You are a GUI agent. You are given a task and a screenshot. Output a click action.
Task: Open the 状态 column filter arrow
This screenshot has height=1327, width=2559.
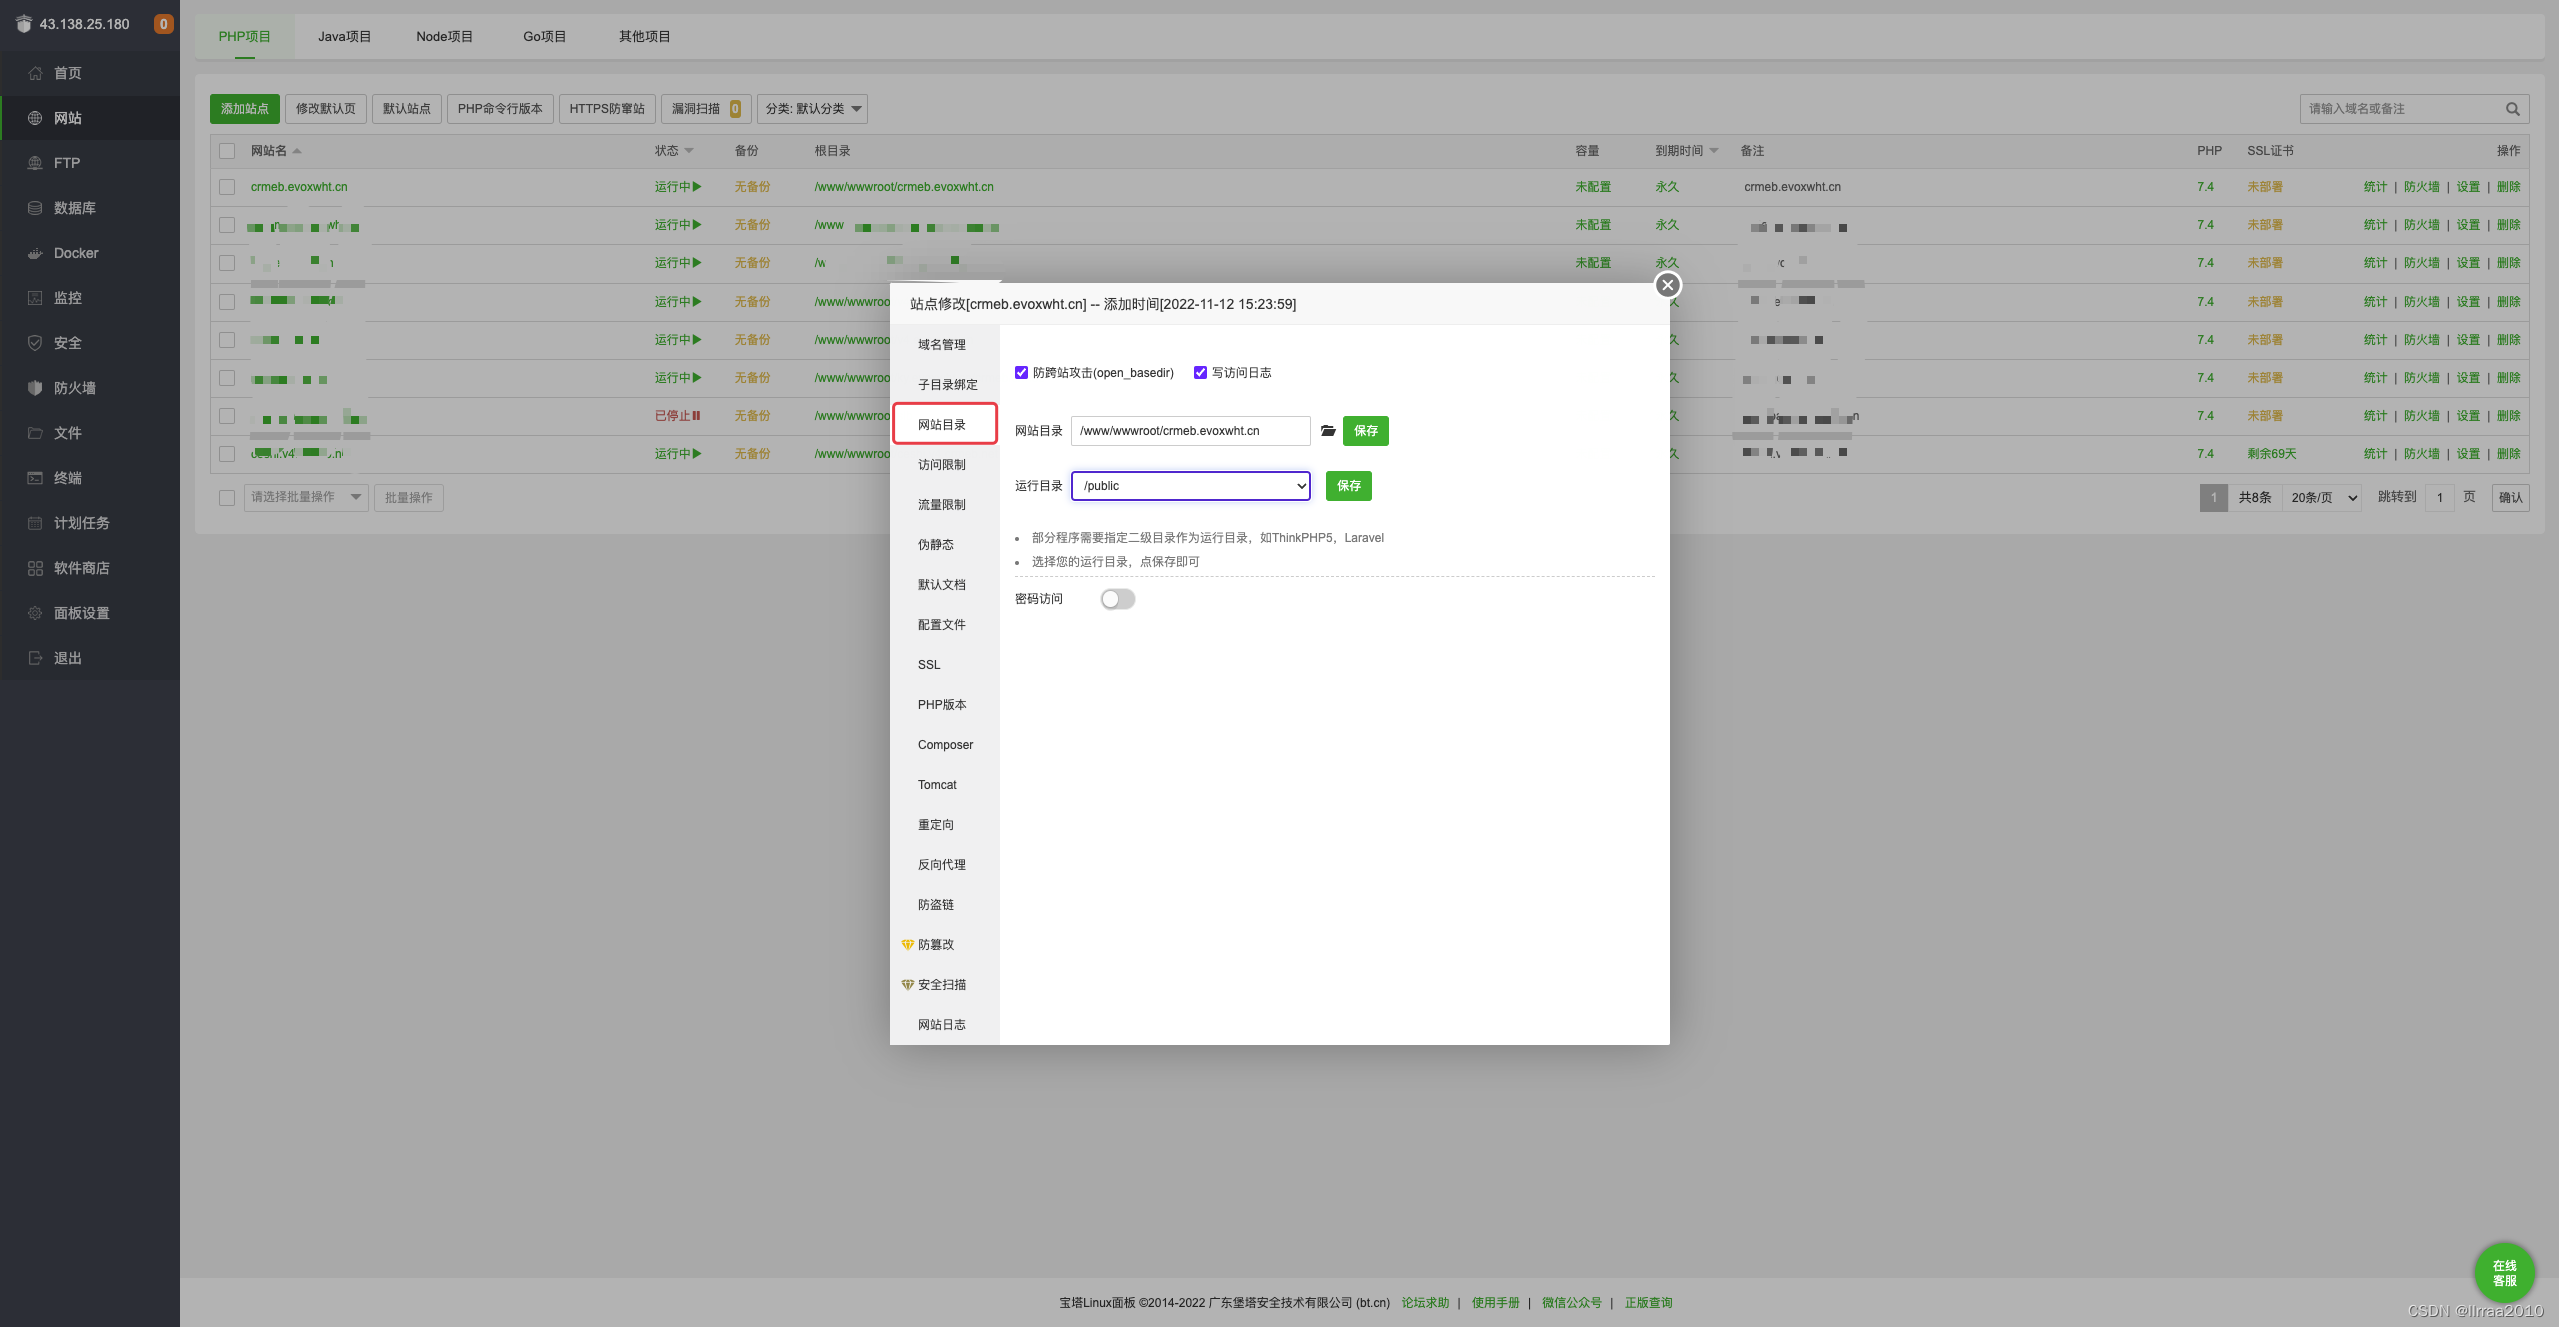click(x=689, y=151)
